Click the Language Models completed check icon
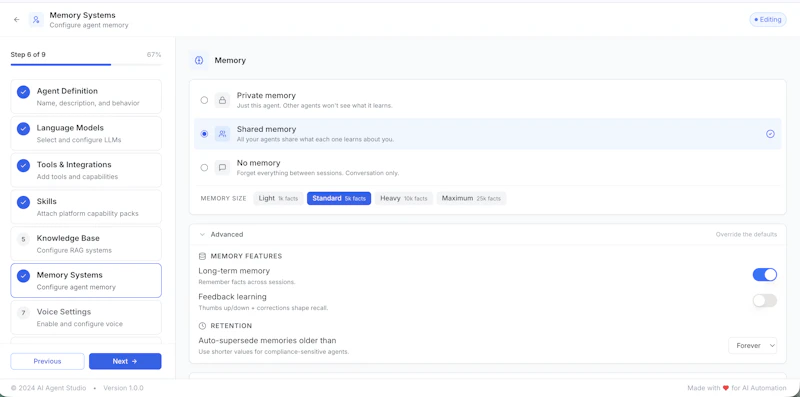Screen dimensions: 800x397 pos(23,129)
